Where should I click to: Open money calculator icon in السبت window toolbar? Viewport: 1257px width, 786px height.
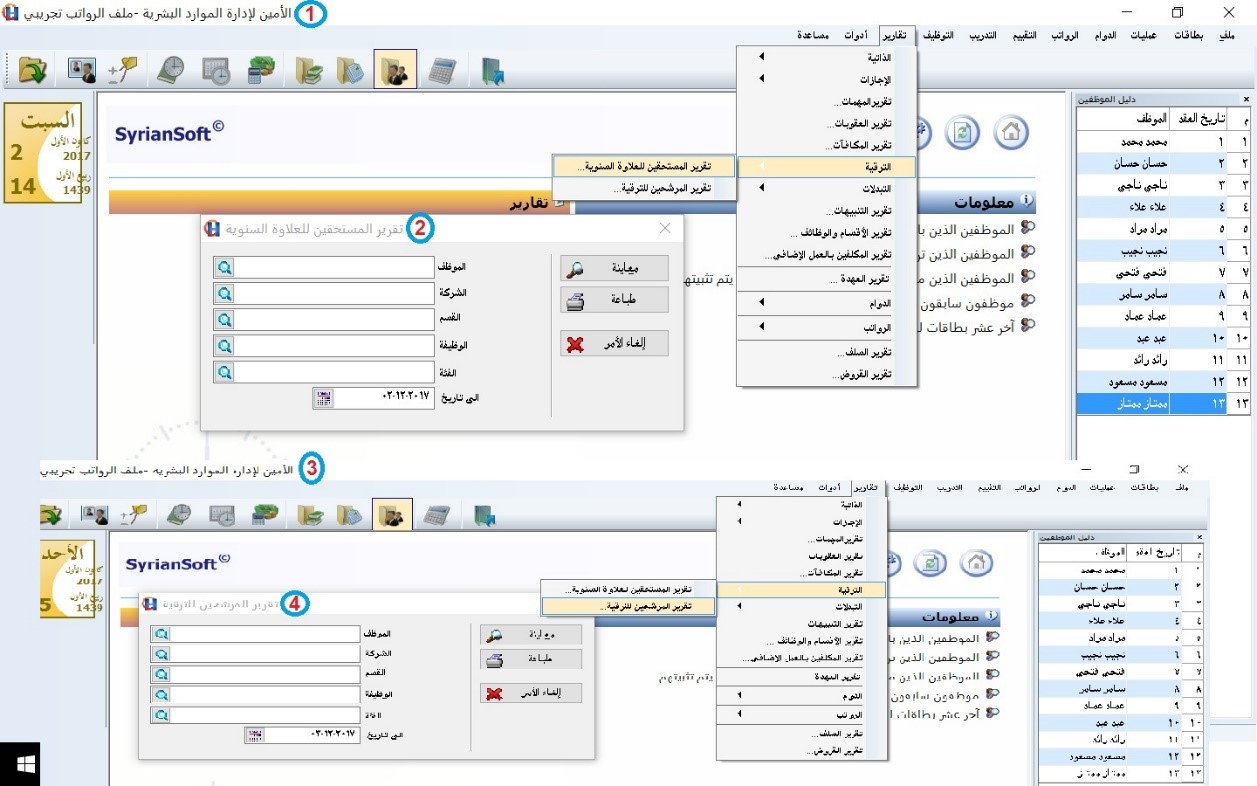point(262,70)
